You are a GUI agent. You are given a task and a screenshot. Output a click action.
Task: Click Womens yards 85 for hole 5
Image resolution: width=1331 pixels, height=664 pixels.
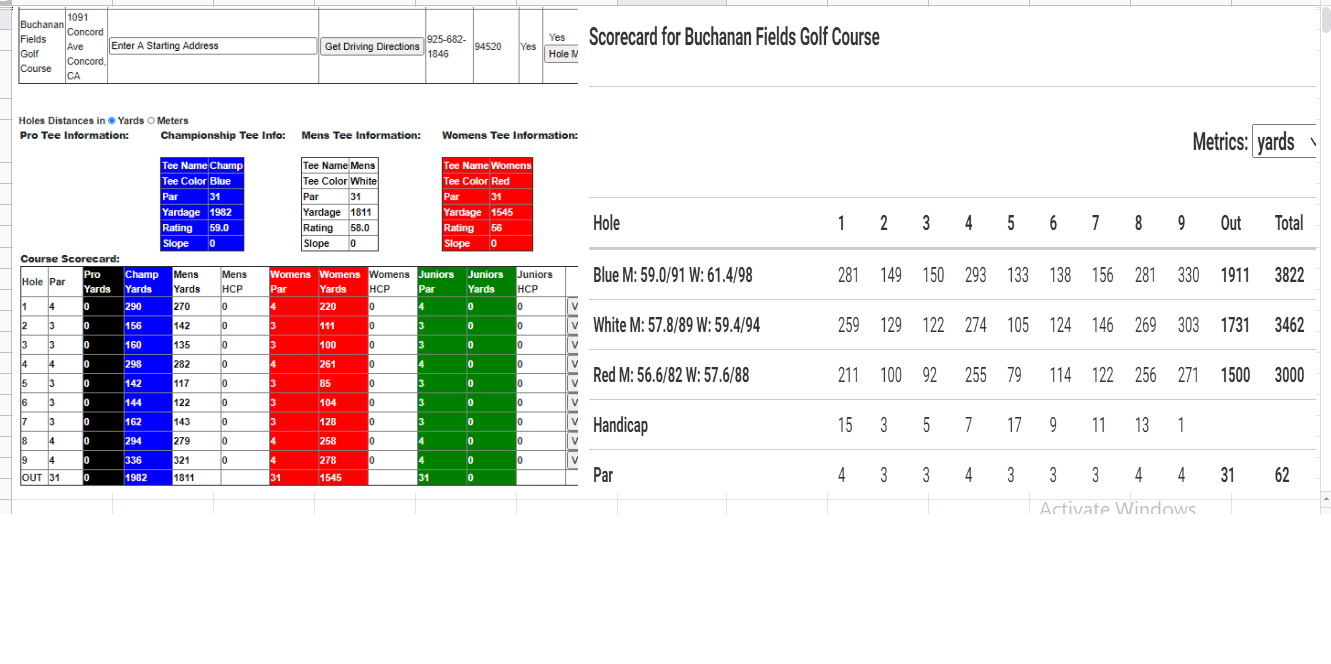tap(341, 383)
